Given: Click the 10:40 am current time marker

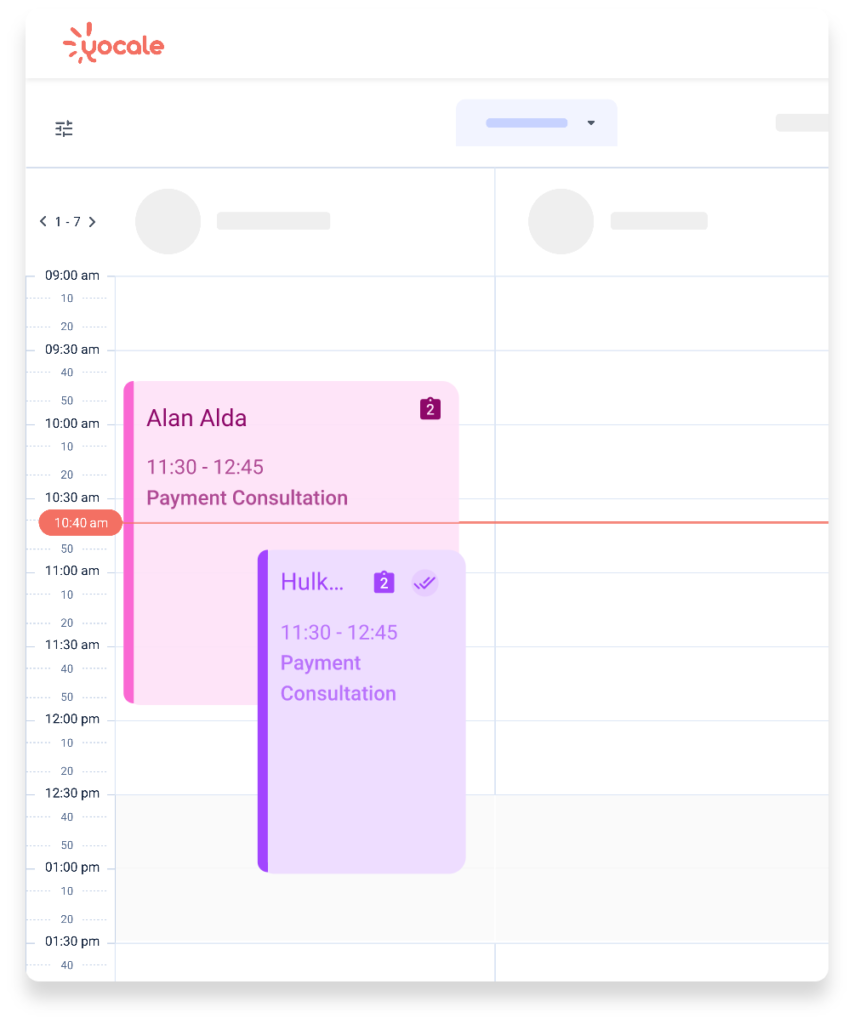Looking at the screenshot, I should coord(80,522).
